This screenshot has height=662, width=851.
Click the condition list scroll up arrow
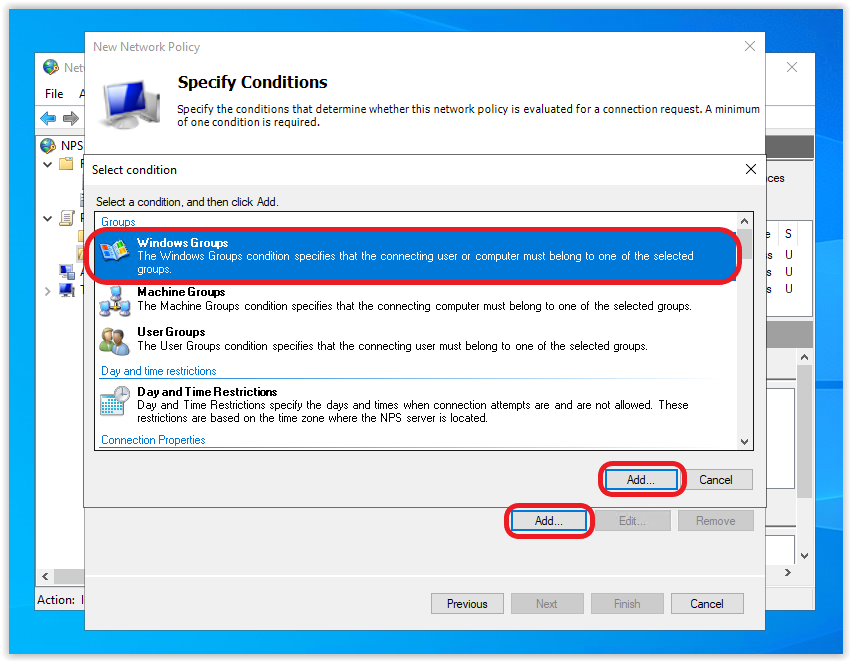pyautogui.click(x=745, y=221)
